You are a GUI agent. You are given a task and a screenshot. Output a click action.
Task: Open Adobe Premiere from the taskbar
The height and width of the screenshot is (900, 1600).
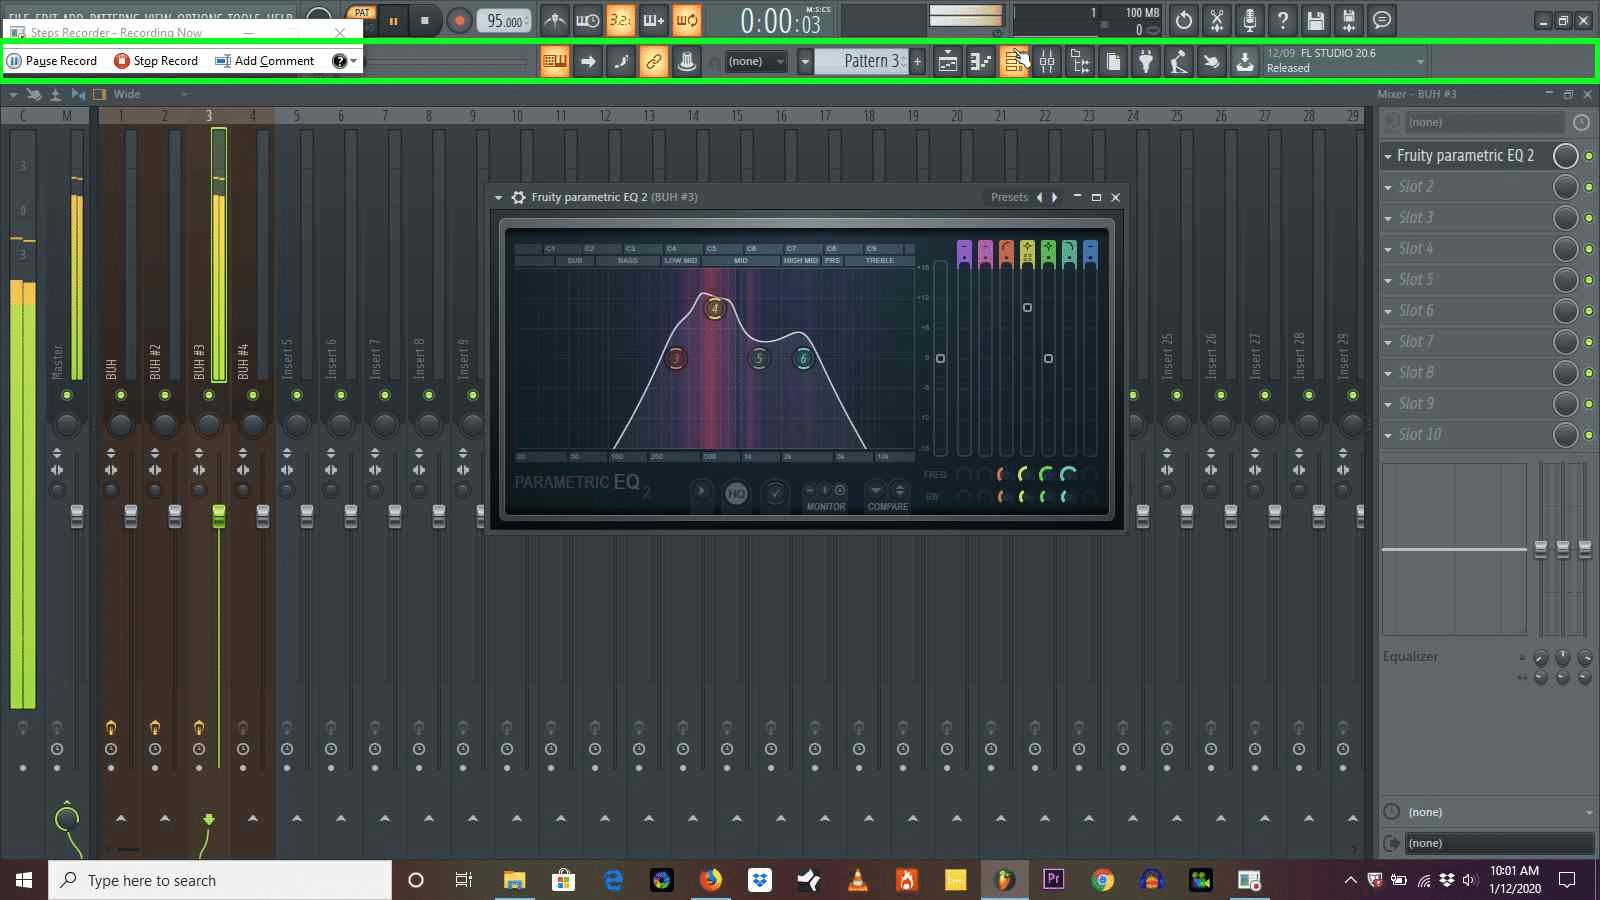pos(1054,880)
